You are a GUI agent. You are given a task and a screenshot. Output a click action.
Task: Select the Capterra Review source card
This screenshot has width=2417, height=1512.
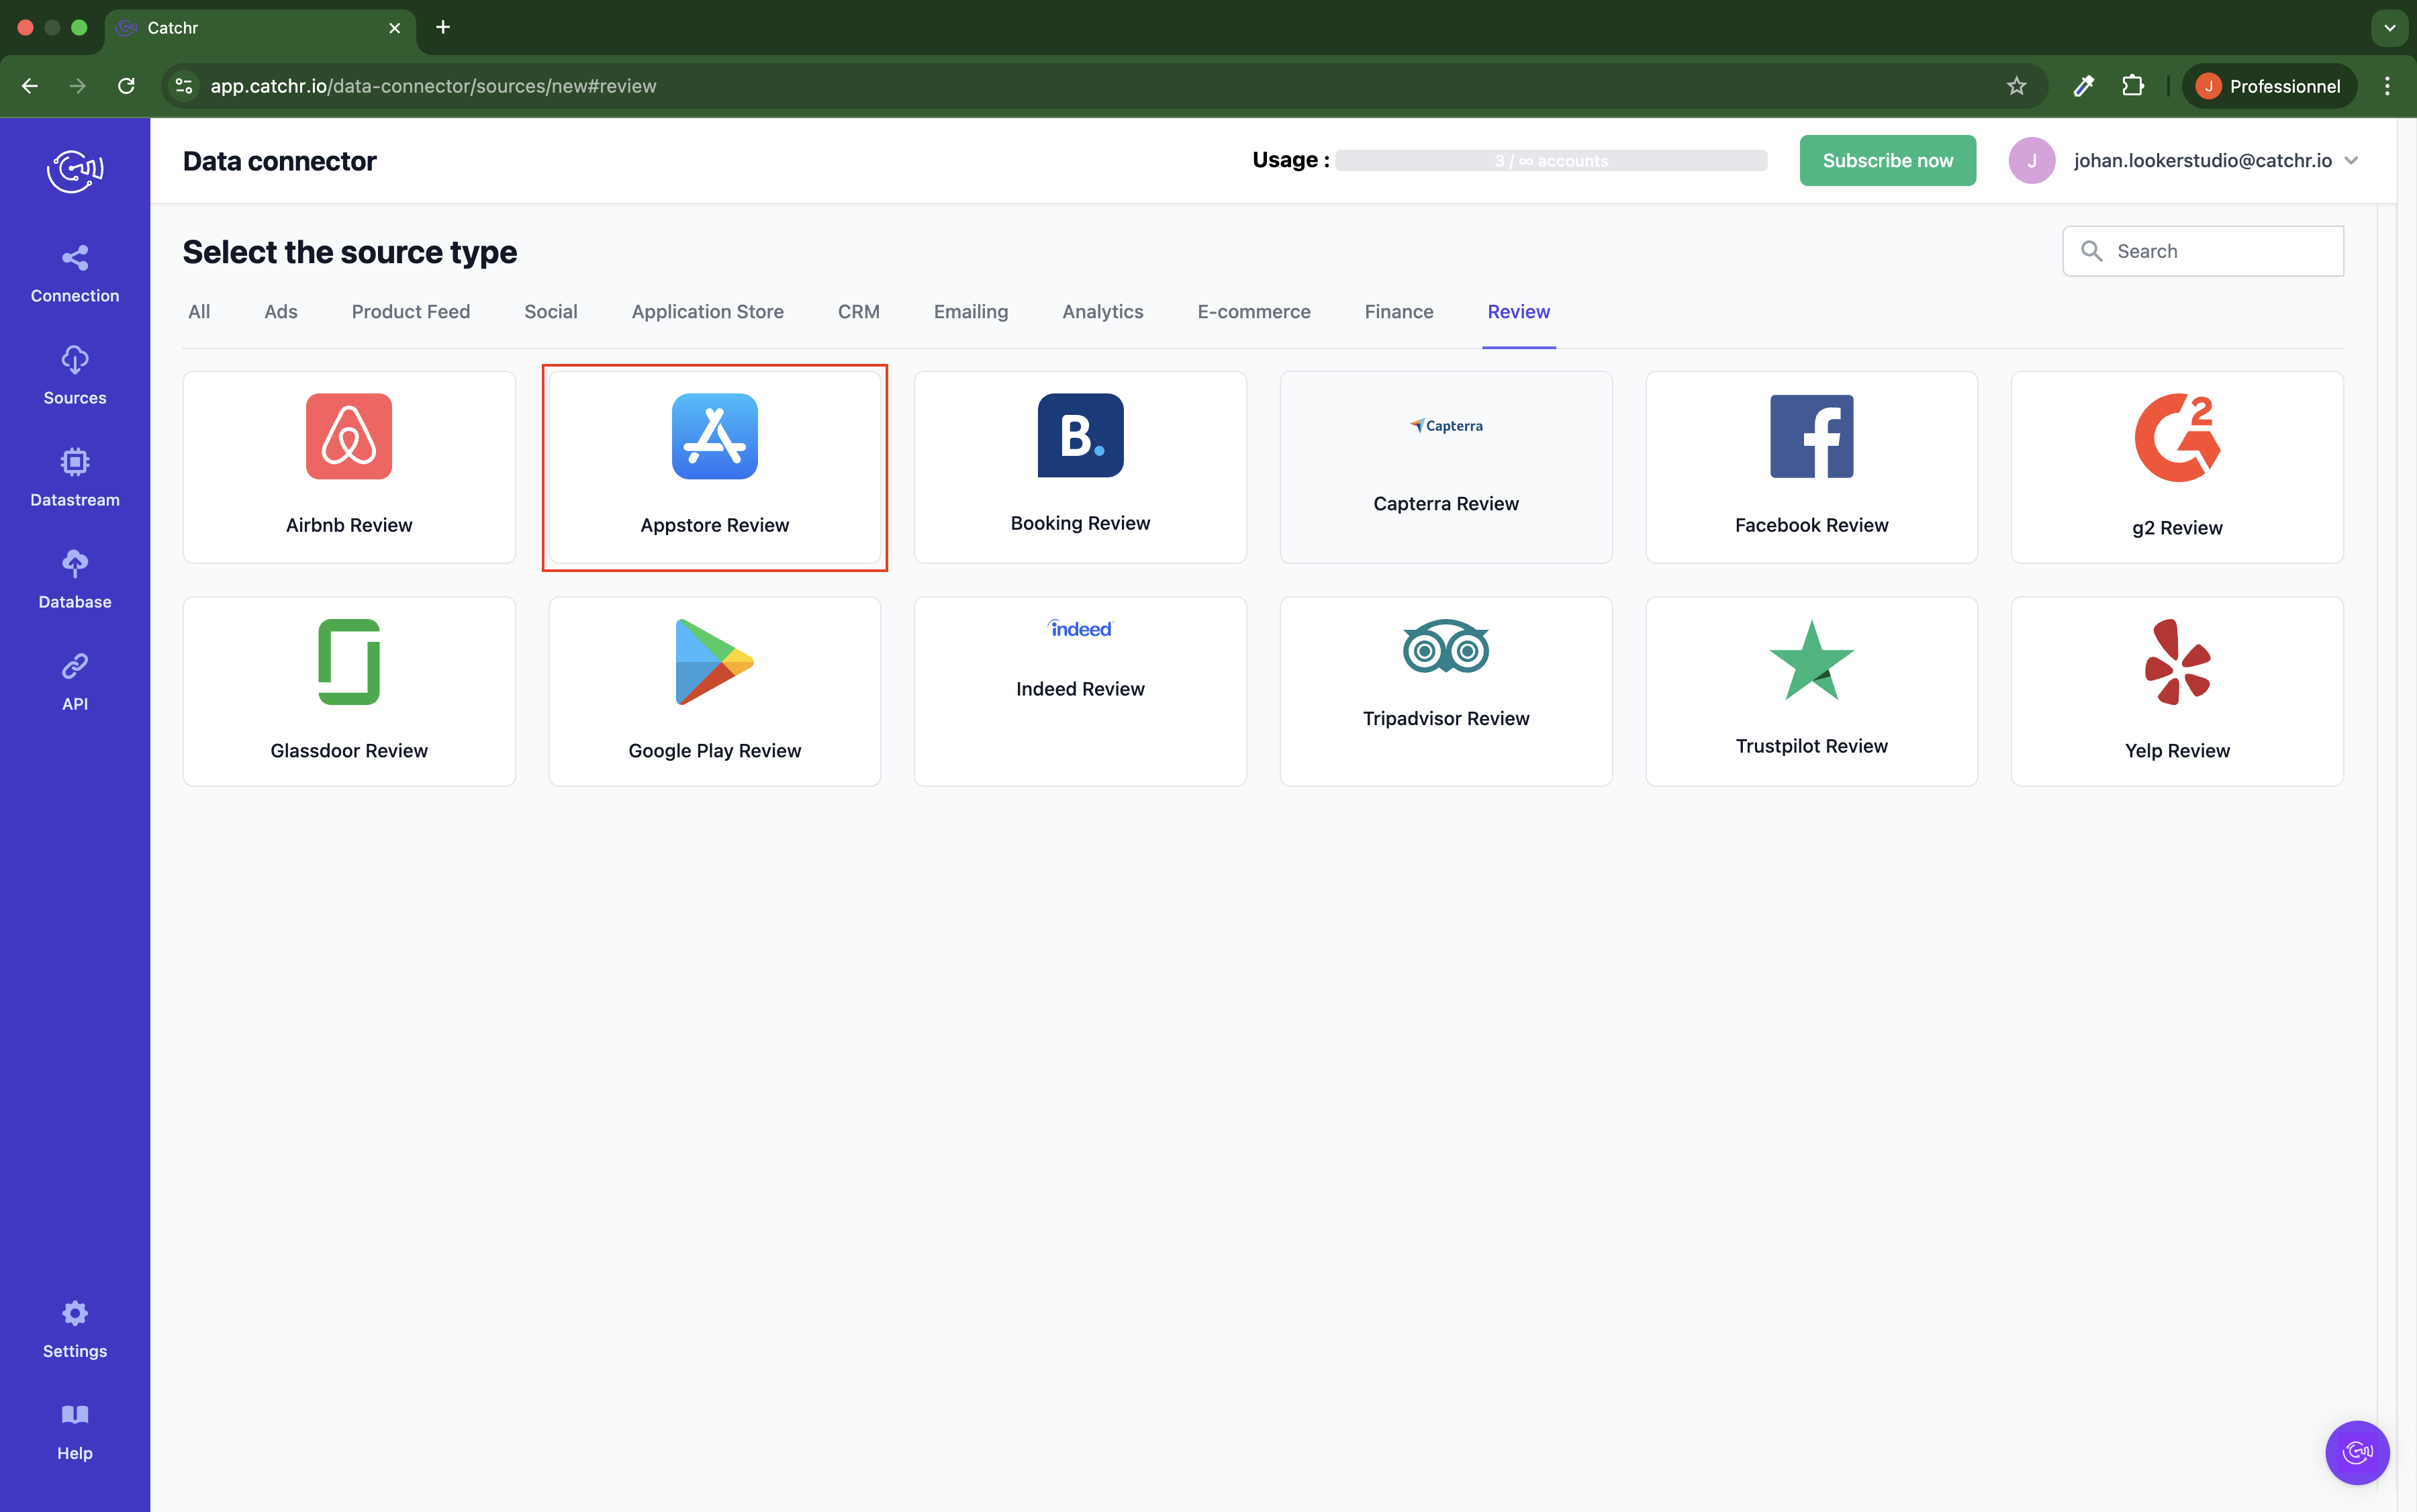pos(1446,467)
